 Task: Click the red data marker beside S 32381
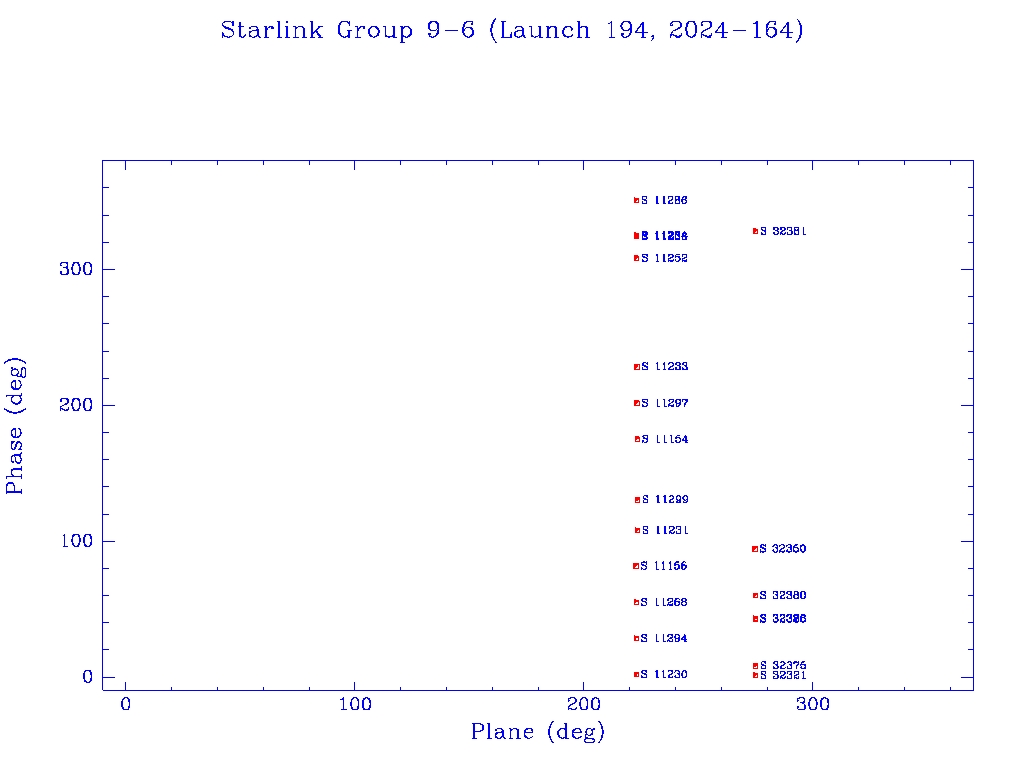coord(756,231)
